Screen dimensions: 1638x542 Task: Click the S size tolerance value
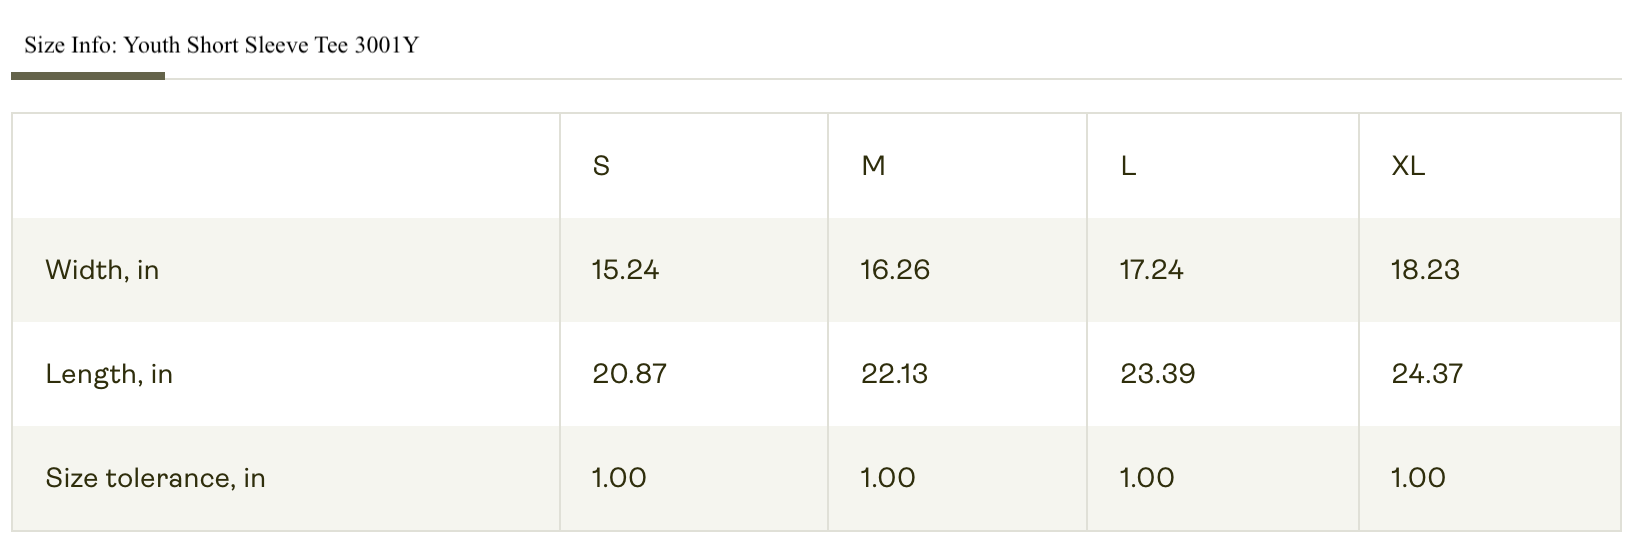coord(619,478)
